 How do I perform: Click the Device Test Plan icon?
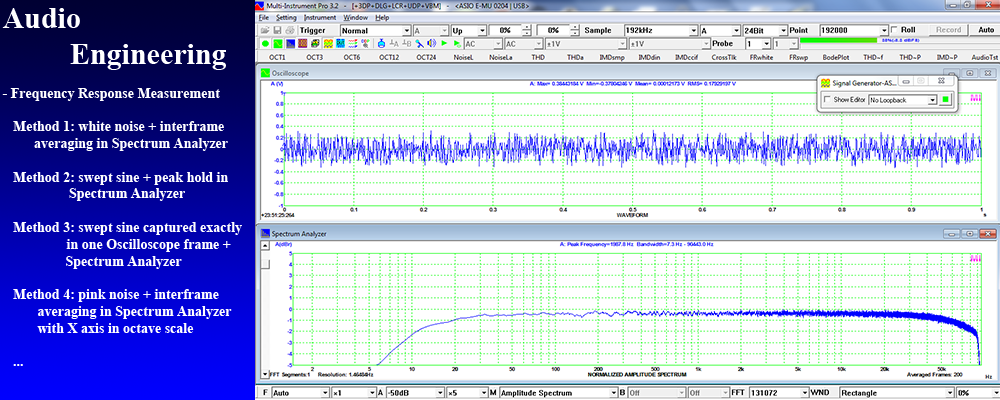365,43
